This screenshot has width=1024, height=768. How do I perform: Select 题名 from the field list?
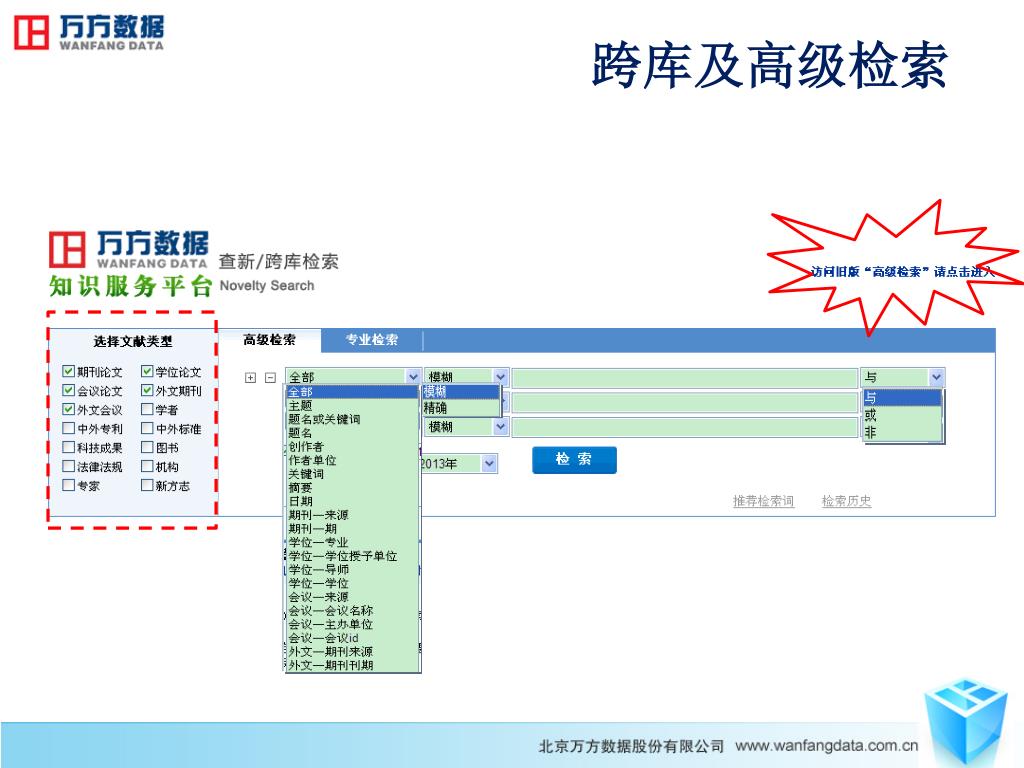(351, 433)
